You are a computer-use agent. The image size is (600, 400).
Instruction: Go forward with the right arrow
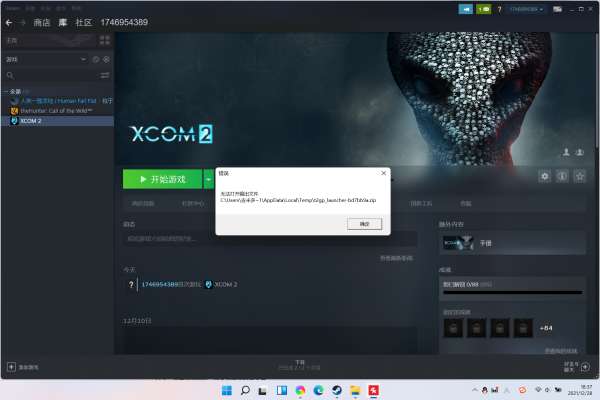[x=22, y=23]
